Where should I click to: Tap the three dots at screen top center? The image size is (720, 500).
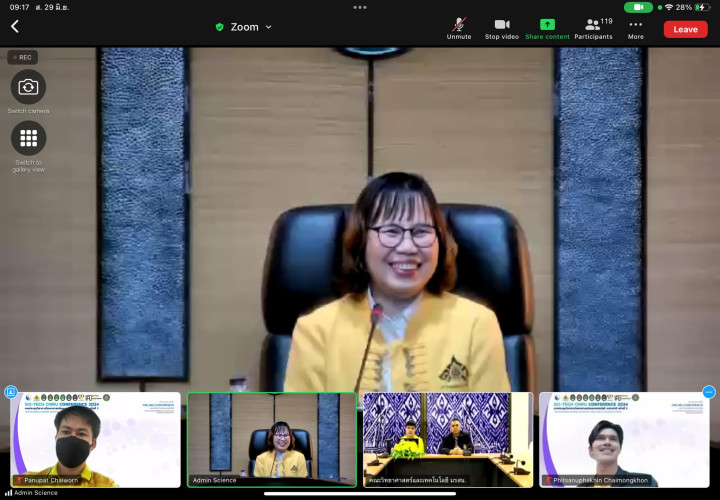[360, 7]
